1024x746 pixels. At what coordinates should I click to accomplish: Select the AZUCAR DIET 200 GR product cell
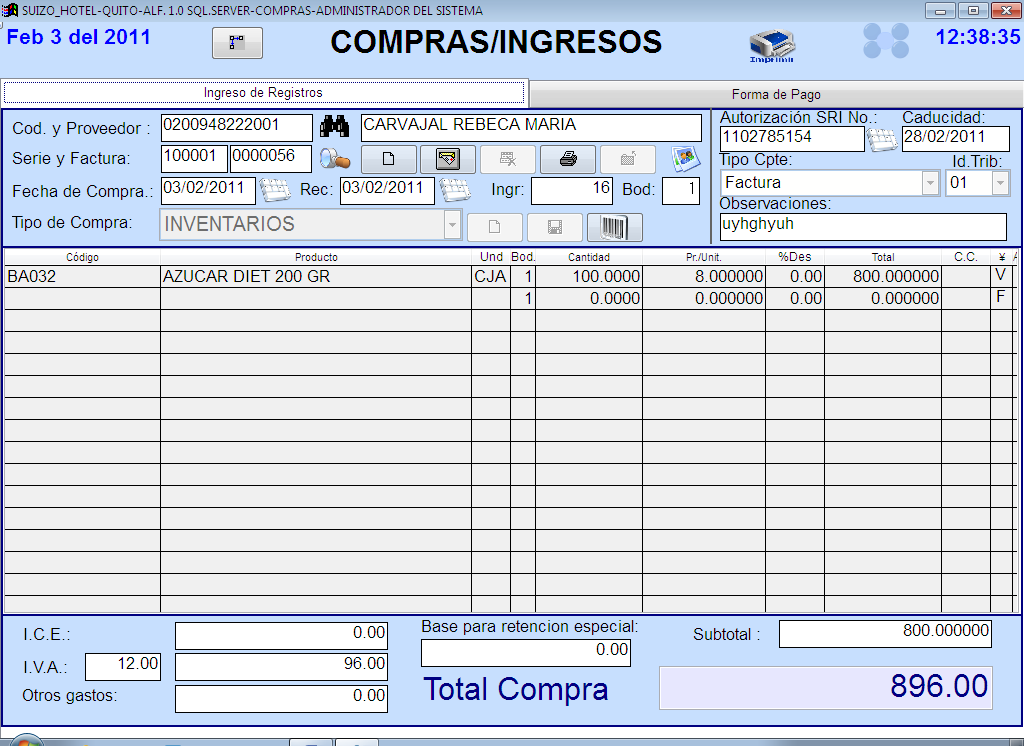pyautogui.click(x=315, y=277)
